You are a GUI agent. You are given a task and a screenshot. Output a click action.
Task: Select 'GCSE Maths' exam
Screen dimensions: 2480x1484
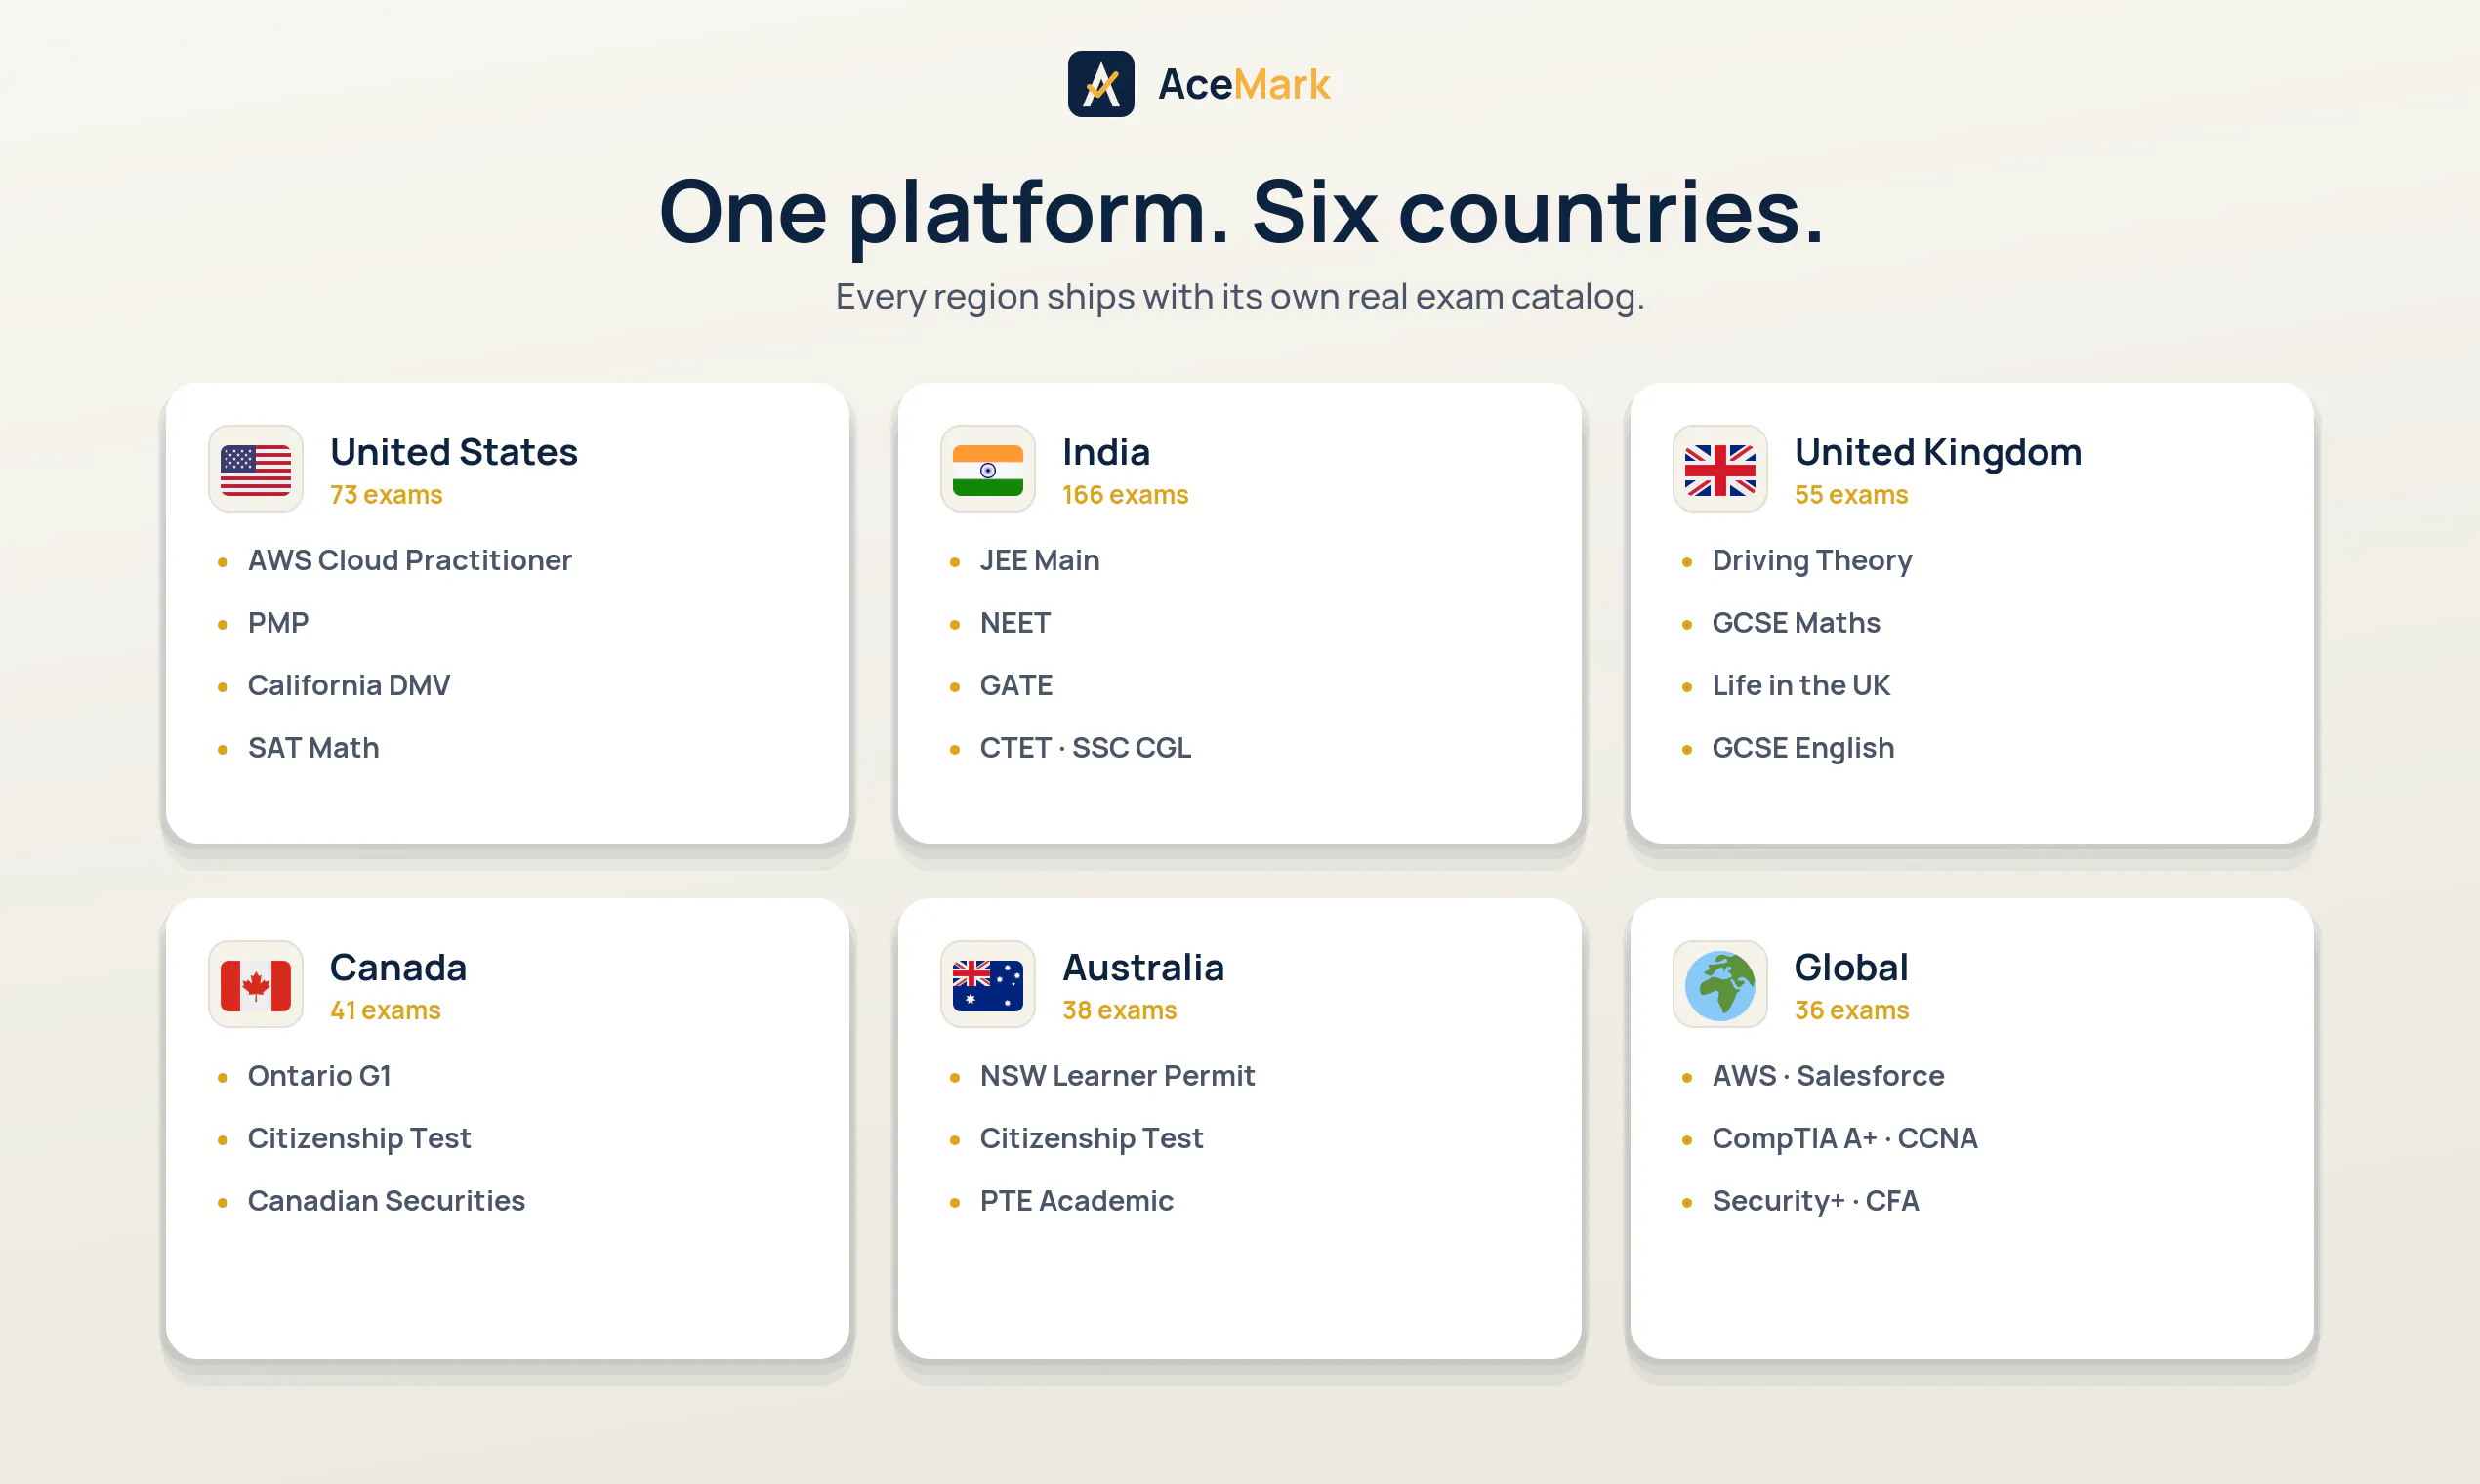[x=1796, y=623]
